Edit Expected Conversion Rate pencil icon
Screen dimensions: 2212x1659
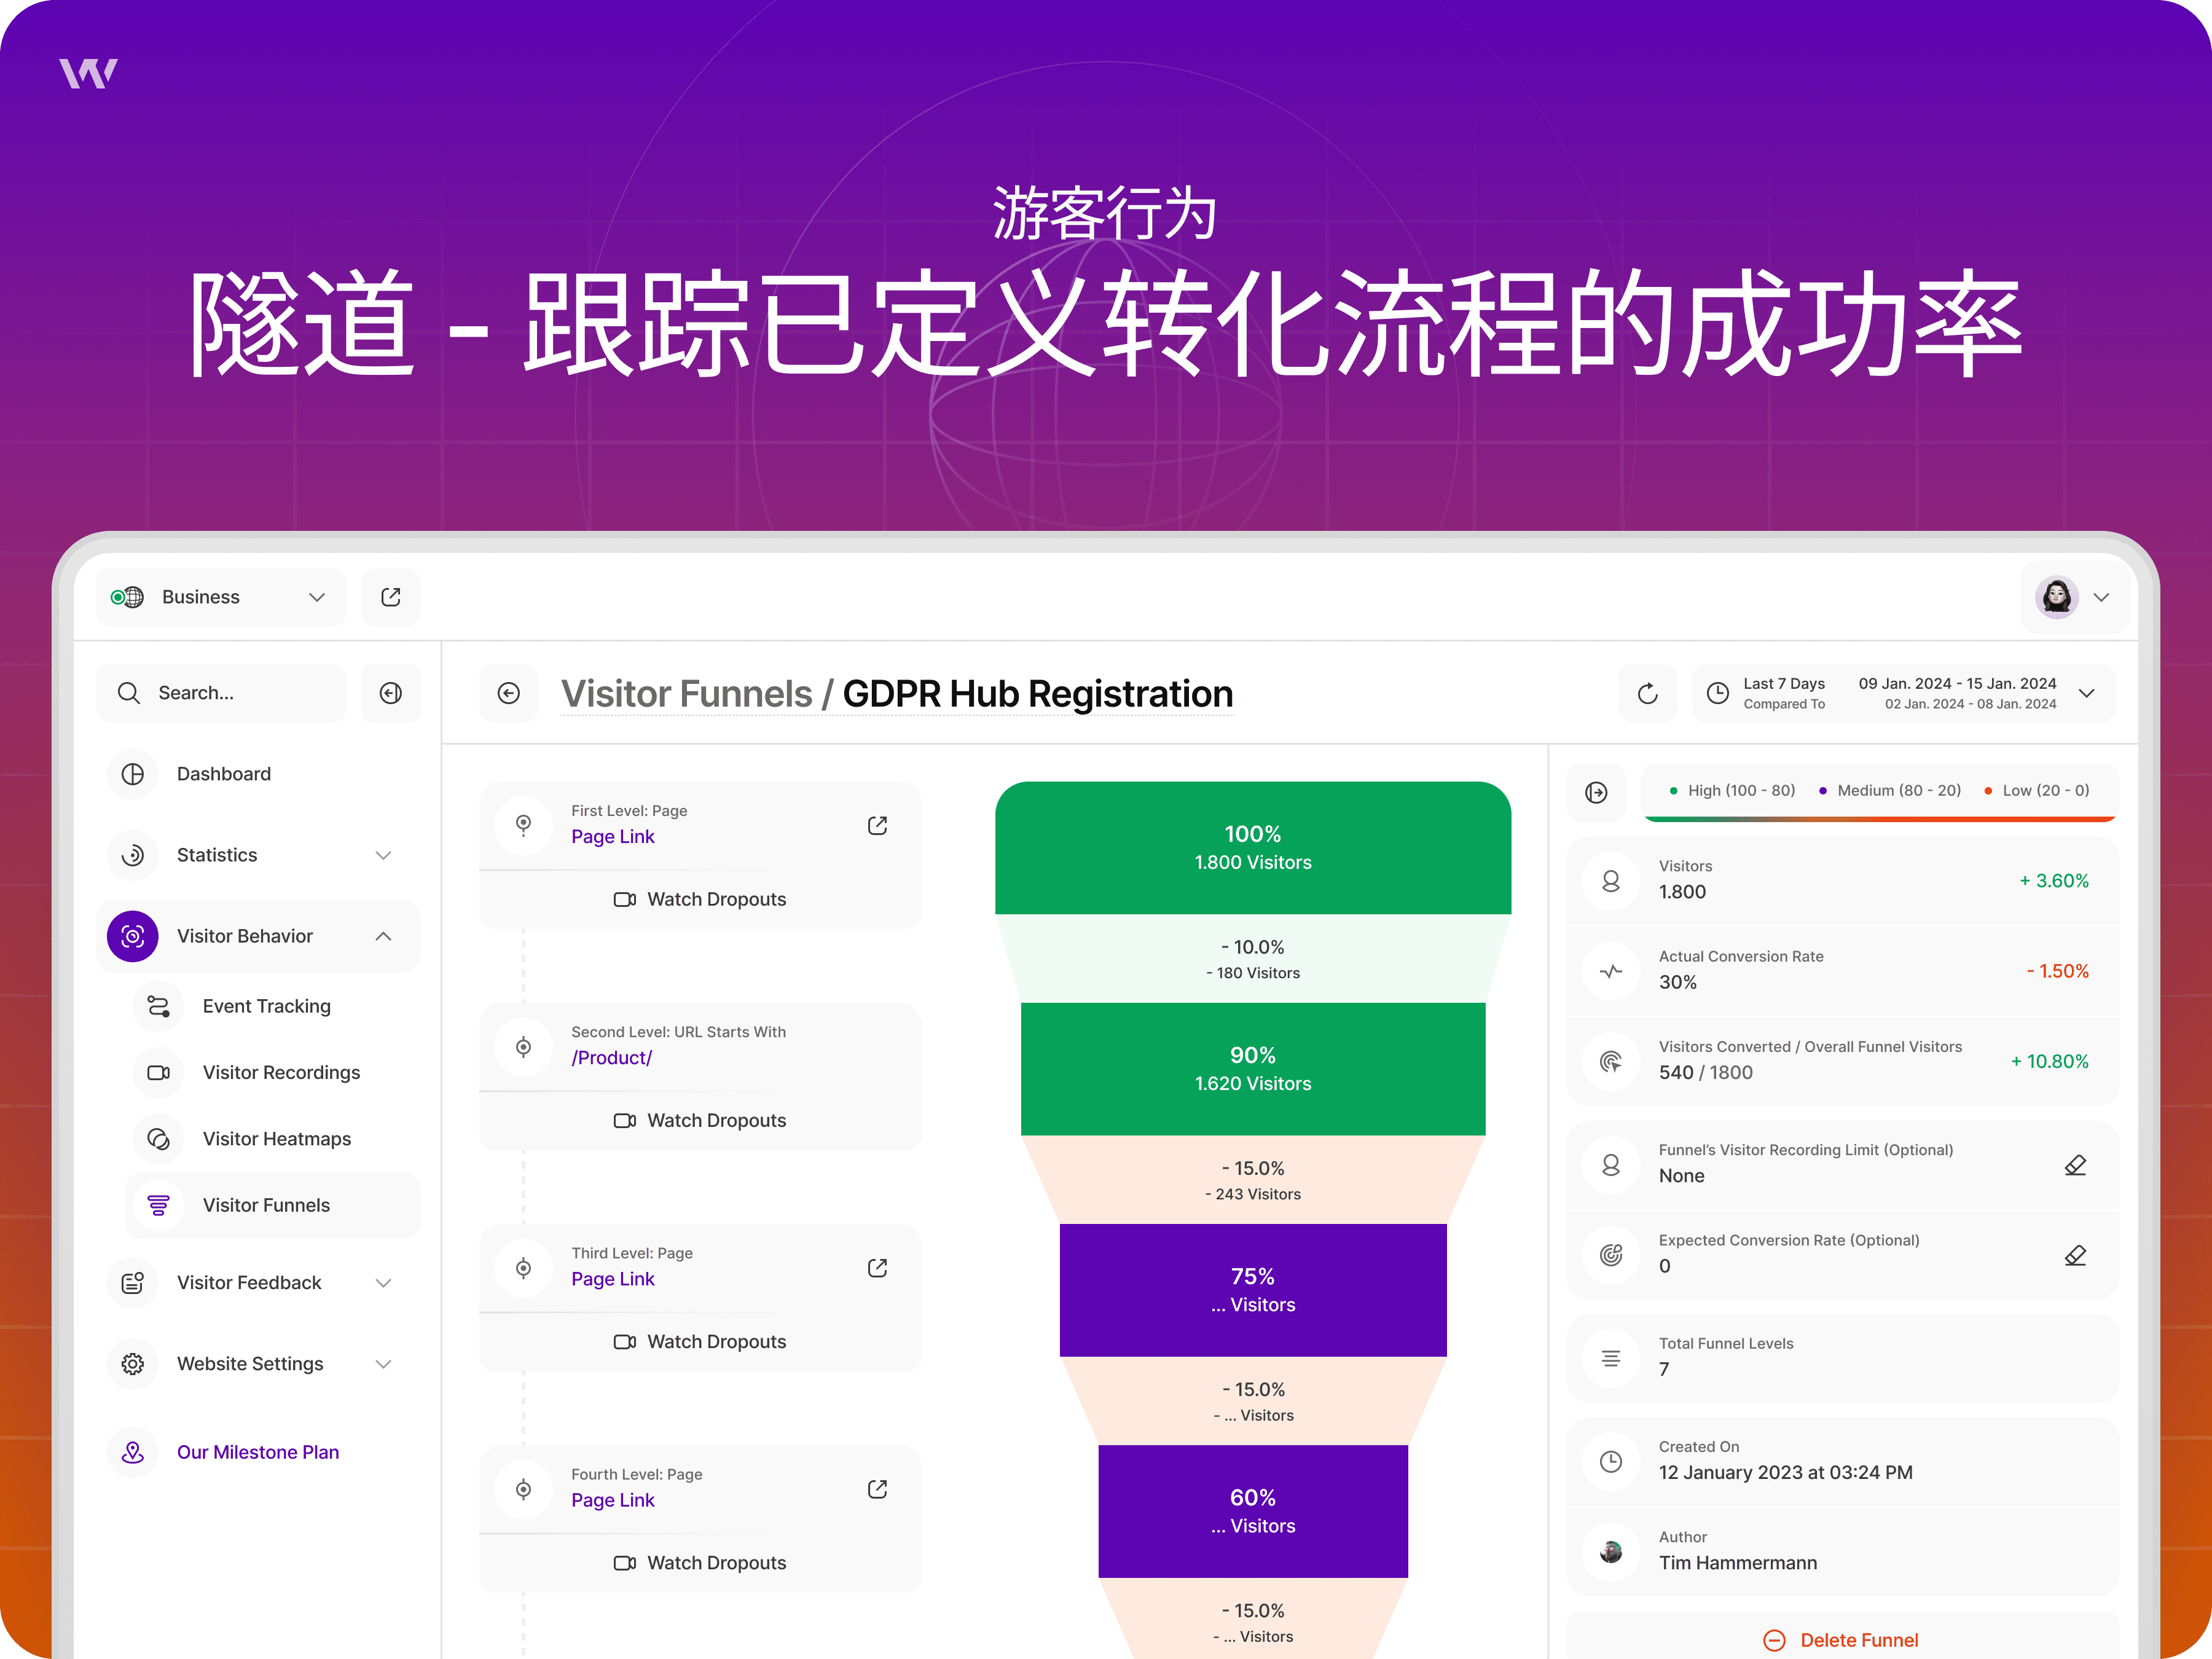(x=2075, y=1255)
